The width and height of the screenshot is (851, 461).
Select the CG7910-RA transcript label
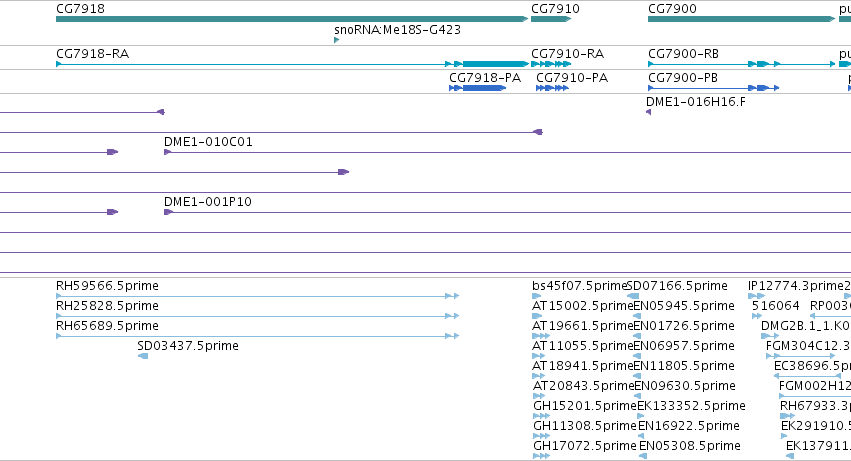point(568,54)
